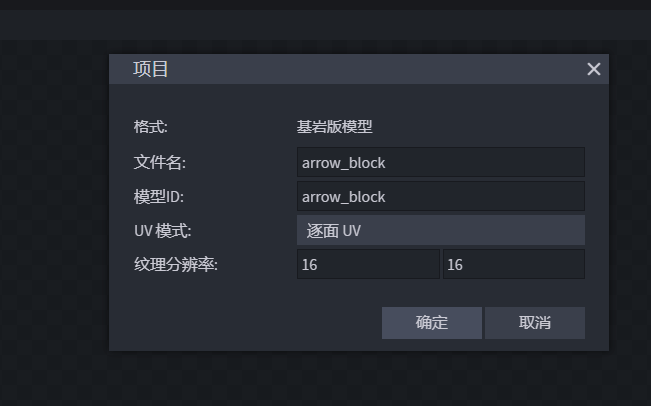This screenshot has height=406, width=651.
Task: Dismiss the dialog with 取消
Action: coord(535,323)
